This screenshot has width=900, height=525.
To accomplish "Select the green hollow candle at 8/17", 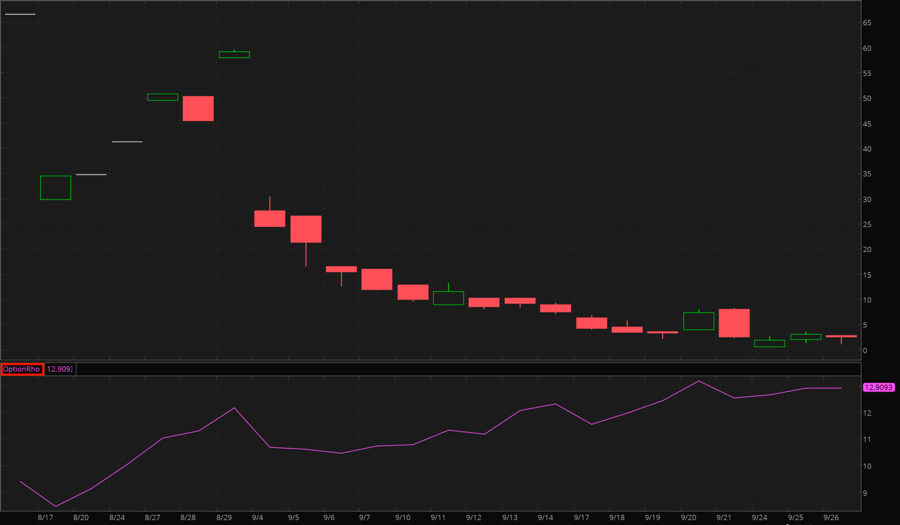I will [x=55, y=188].
